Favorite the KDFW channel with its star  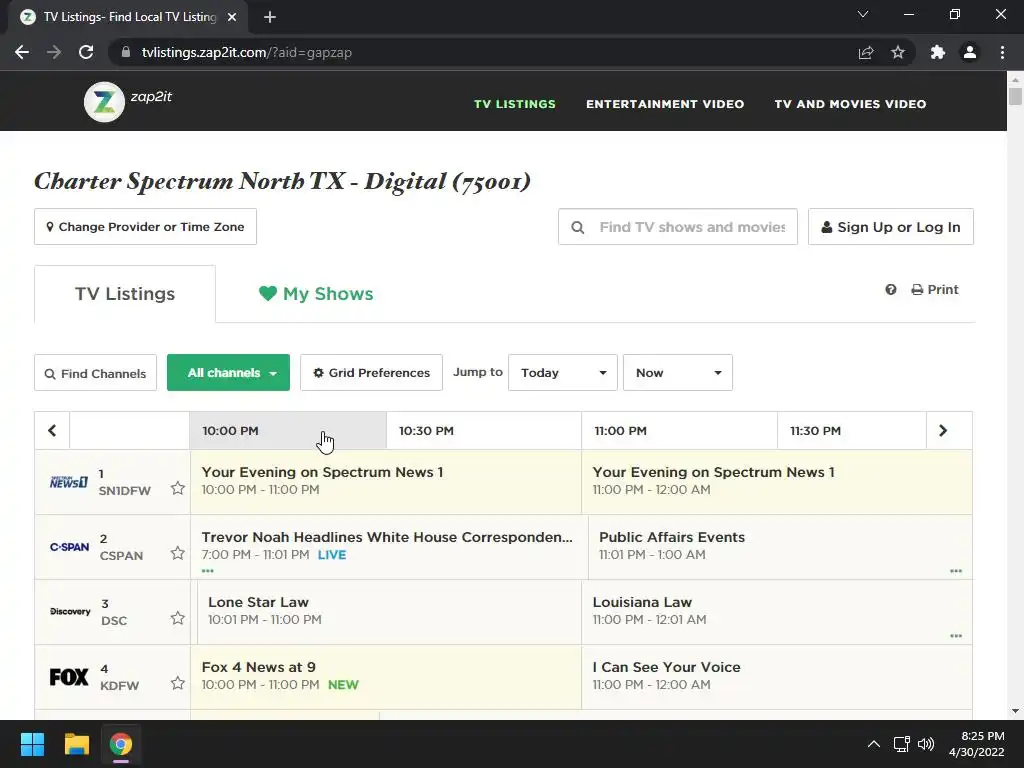[178, 683]
